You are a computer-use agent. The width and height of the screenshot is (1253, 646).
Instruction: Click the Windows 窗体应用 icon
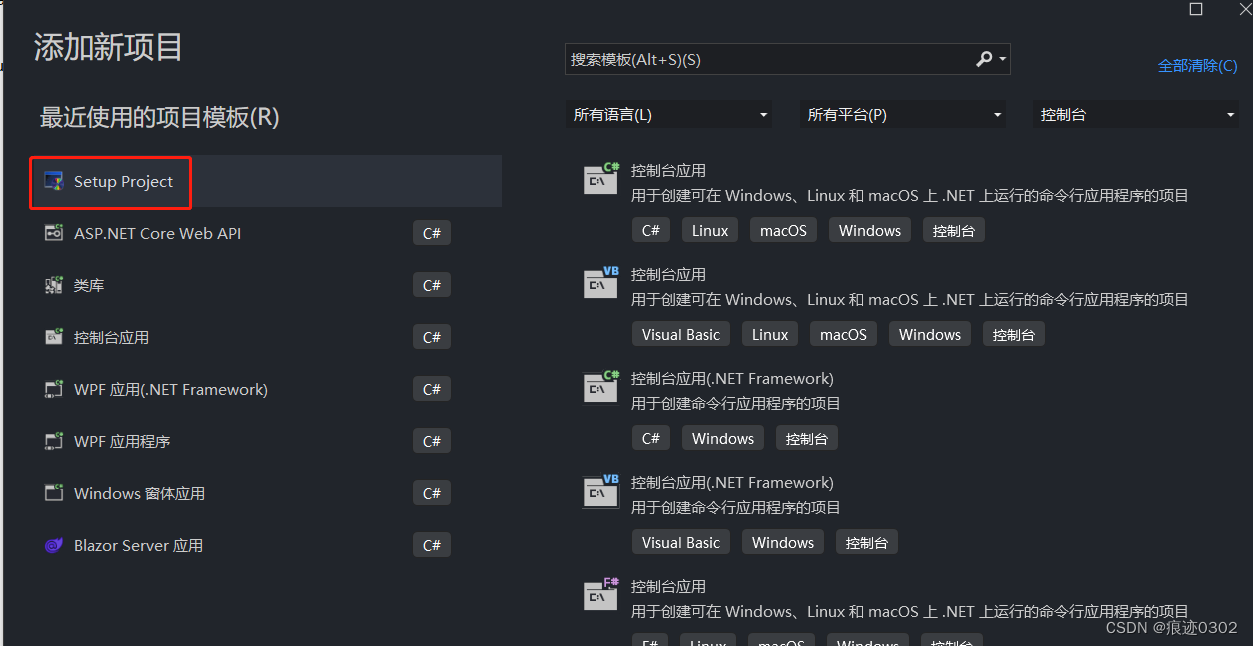(54, 493)
